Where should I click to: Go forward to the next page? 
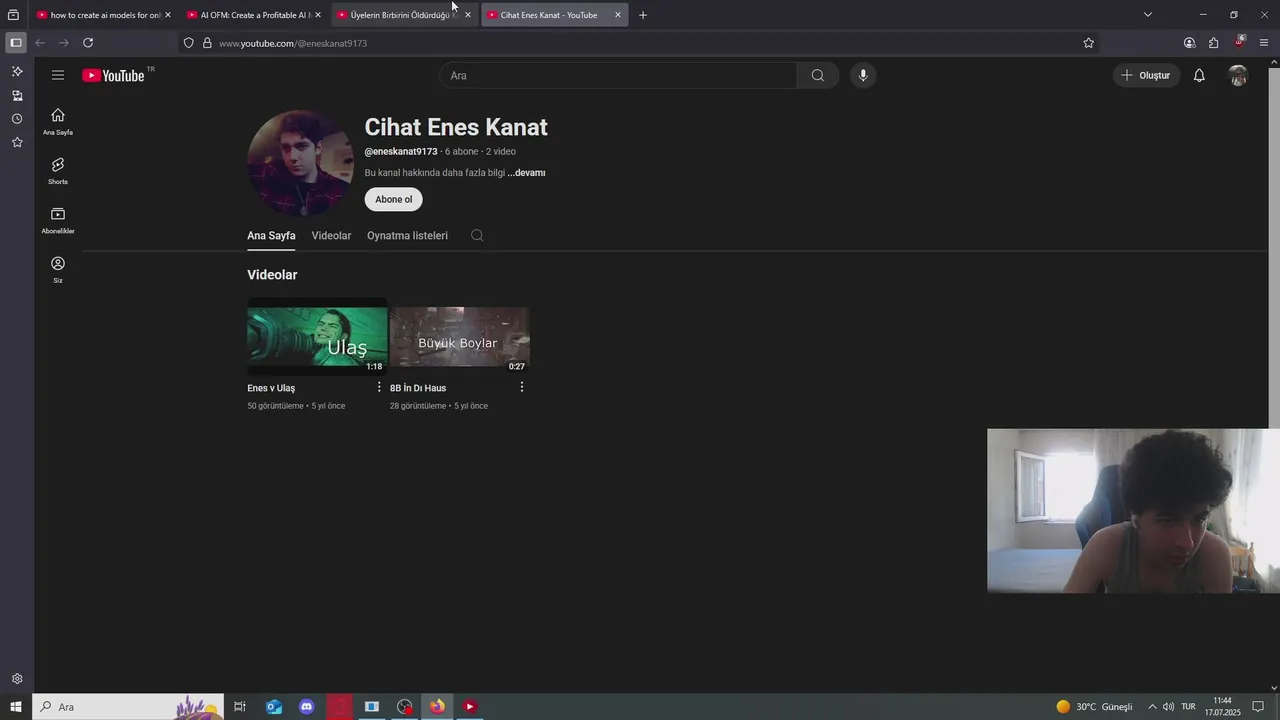[x=64, y=43]
